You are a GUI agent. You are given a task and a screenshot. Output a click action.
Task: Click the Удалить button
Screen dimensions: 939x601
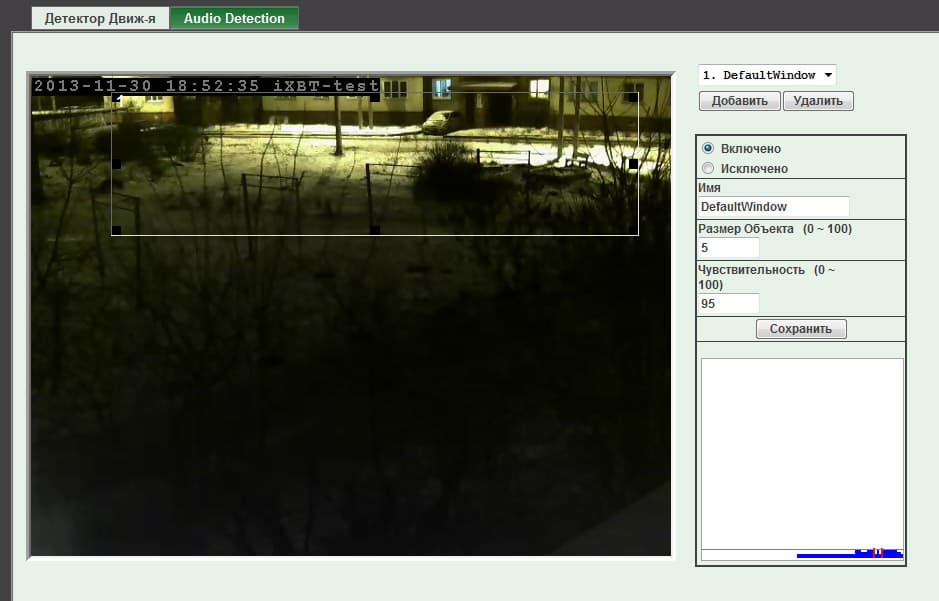pyautogui.click(x=818, y=101)
